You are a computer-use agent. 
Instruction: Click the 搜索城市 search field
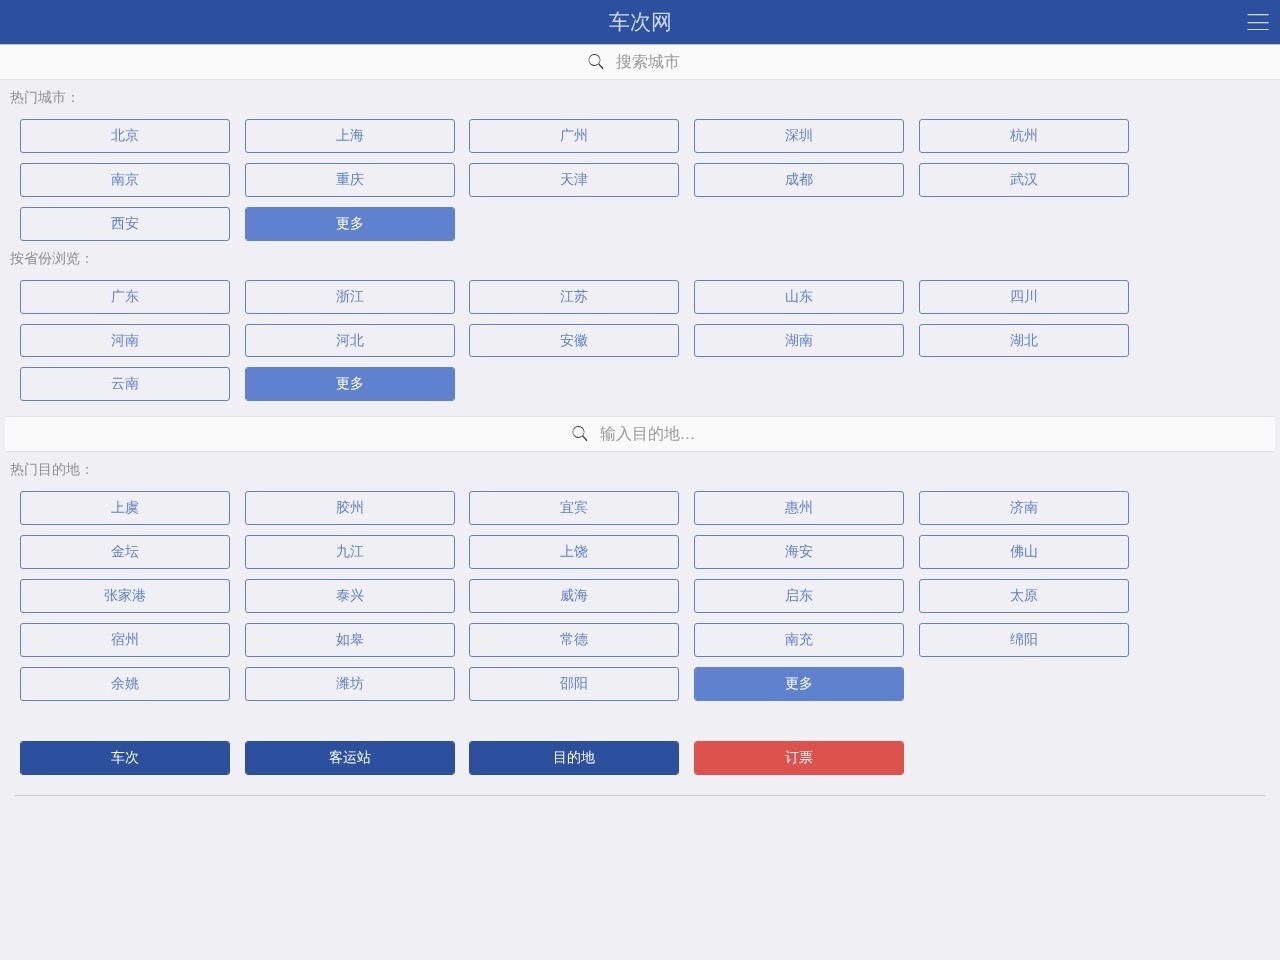[648, 62]
